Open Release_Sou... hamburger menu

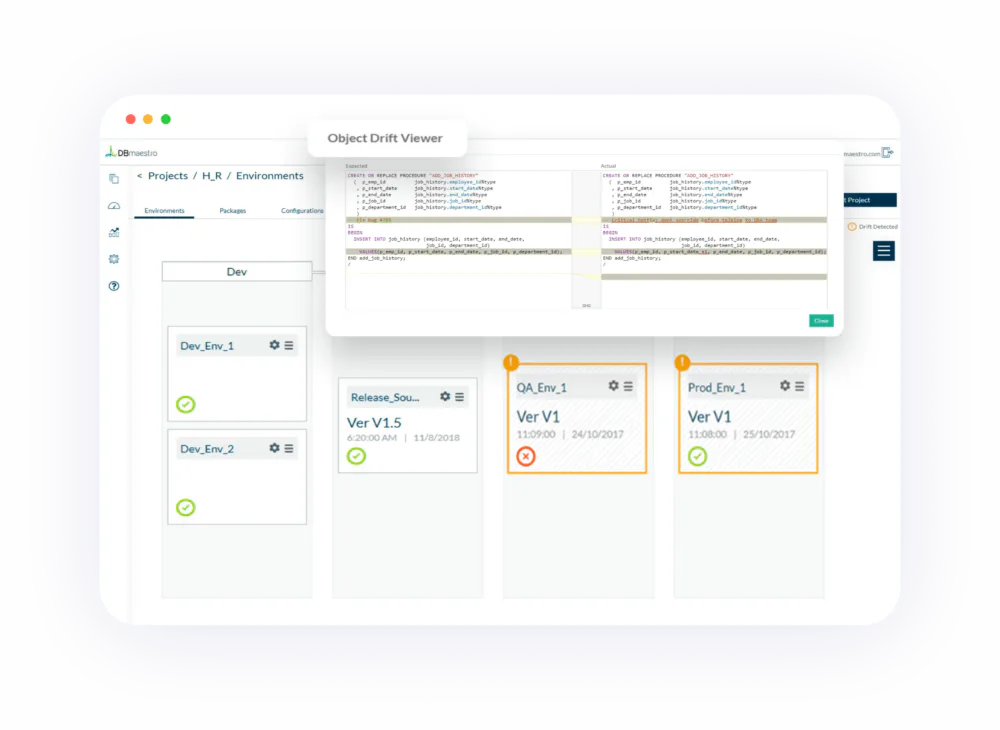point(460,397)
